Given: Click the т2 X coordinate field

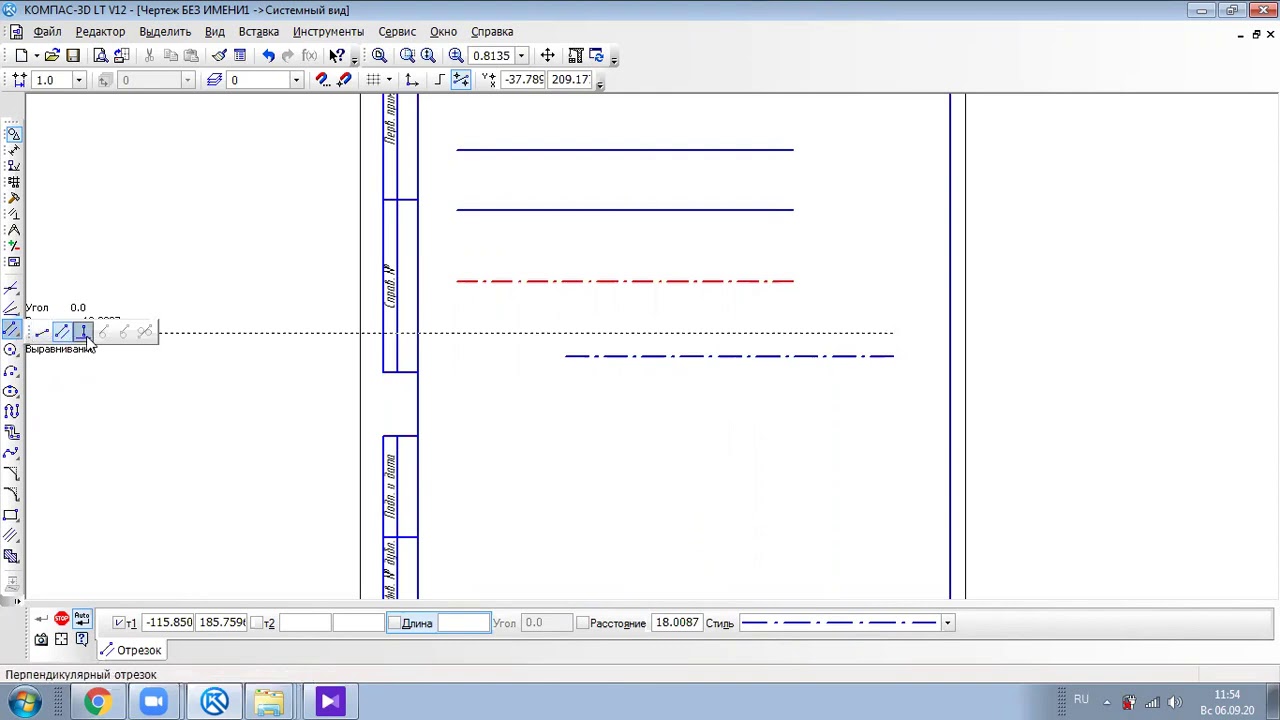Looking at the screenshot, I should point(305,623).
